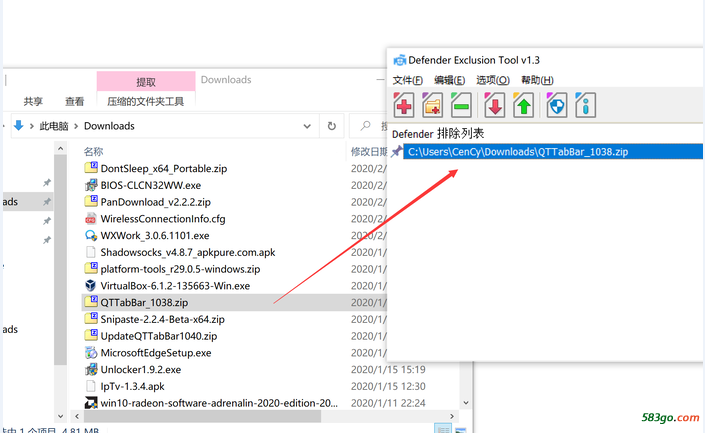Sort by the 名称 column header
Image resolution: width=705 pixels, height=433 pixels.
point(94,152)
